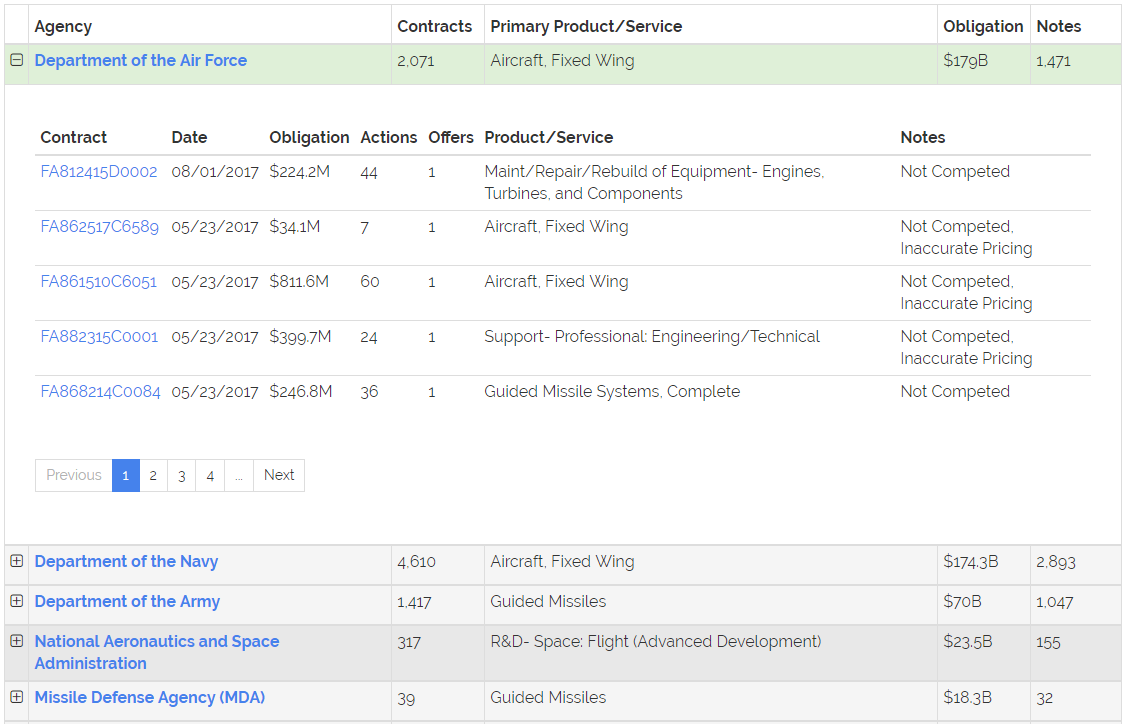Expand the Missile Defense Agency row

(16, 697)
